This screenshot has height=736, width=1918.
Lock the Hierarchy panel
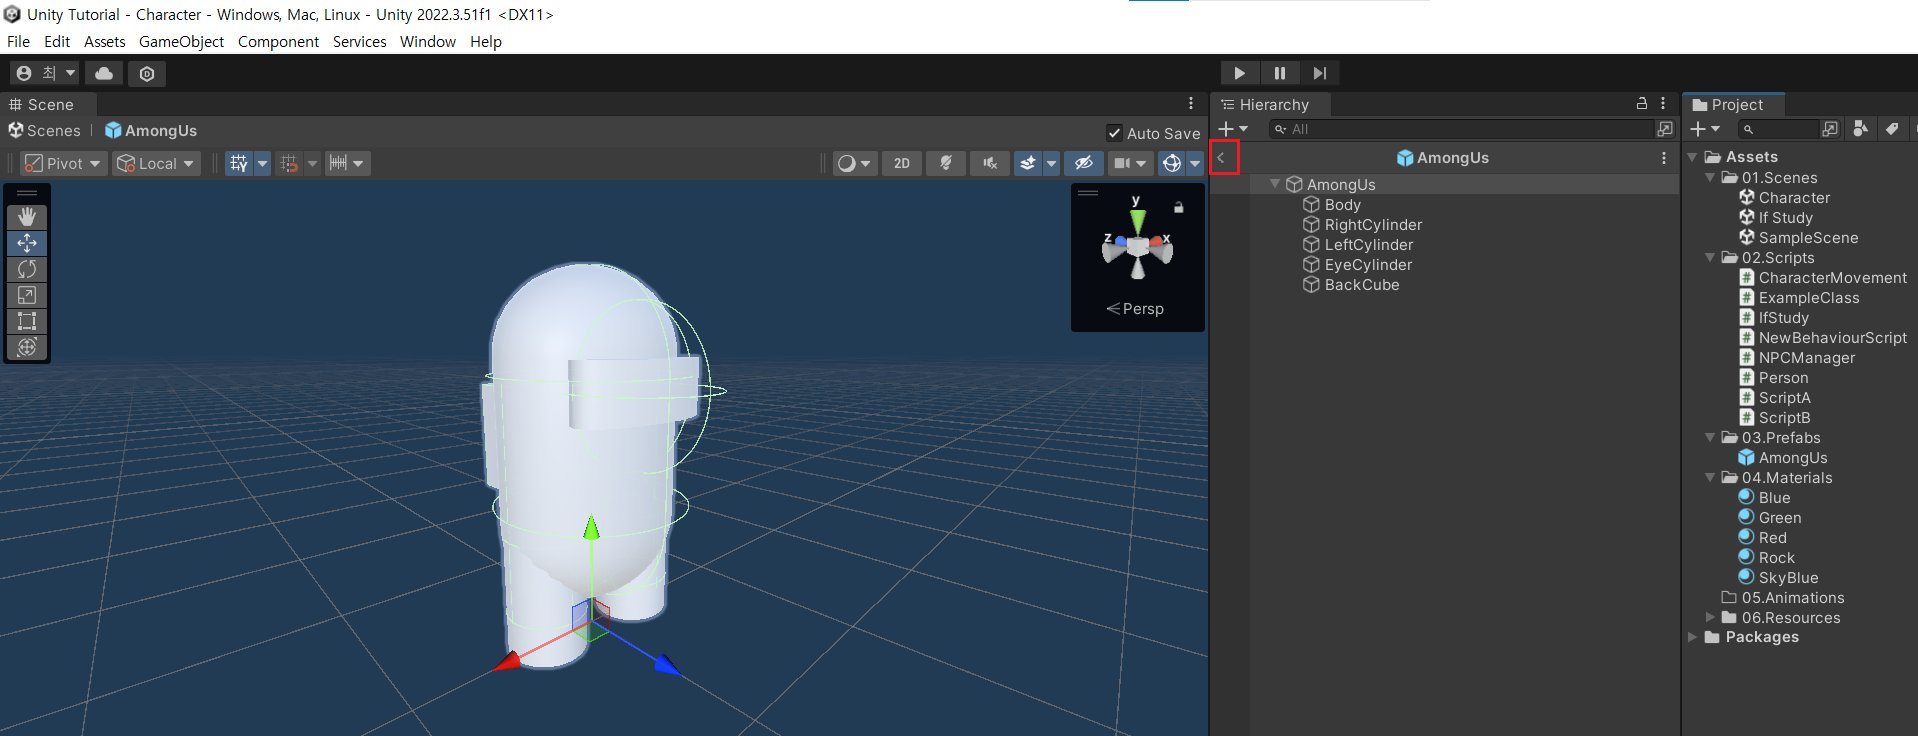tap(1641, 104)
